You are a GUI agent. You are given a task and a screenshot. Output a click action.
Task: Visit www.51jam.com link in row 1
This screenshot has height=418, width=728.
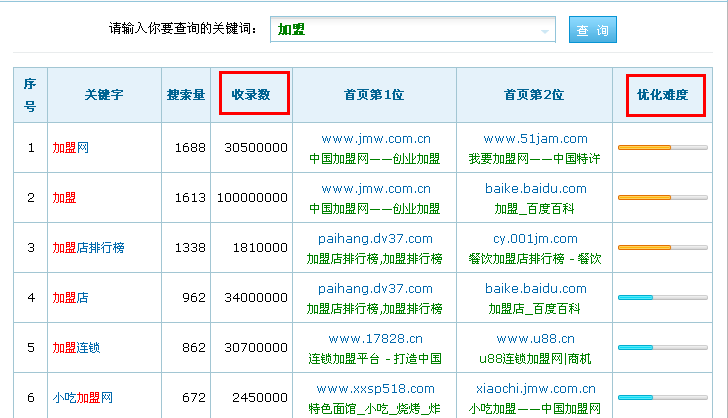(535, 139)
